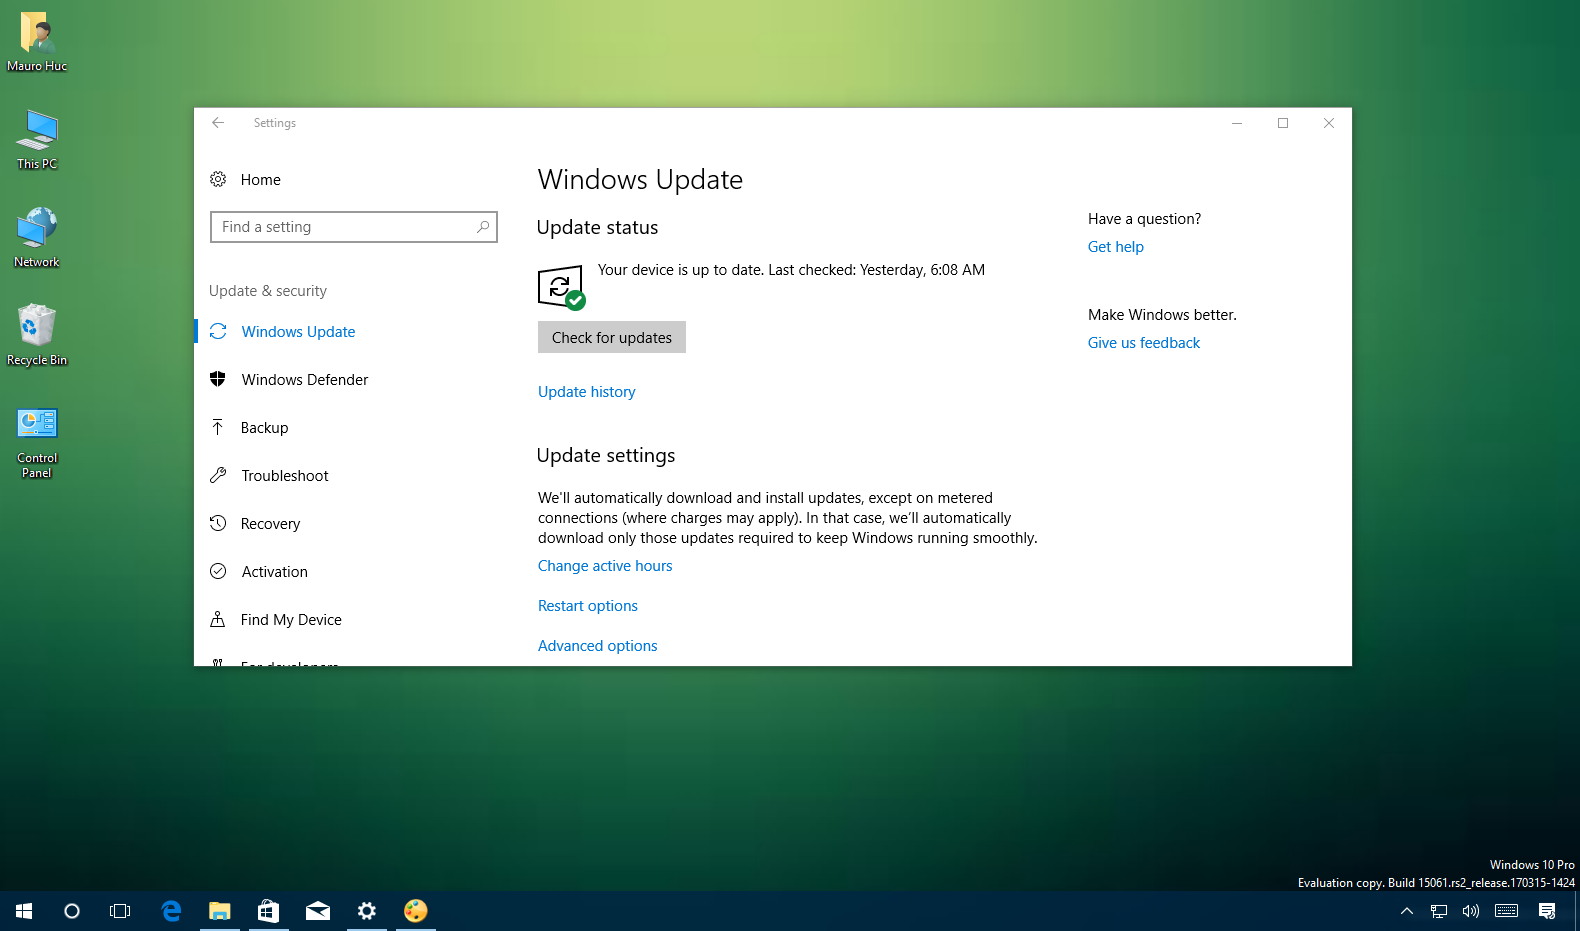
Task: Open Action Center notifications icon
Action: point(1547,911)
